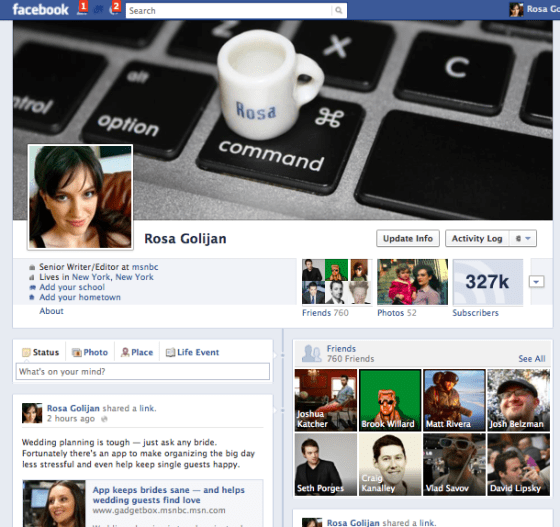The height and width of the screenshot is (527, 560).
Task: Click the What's on your mind box
Action: coord(143,372)
